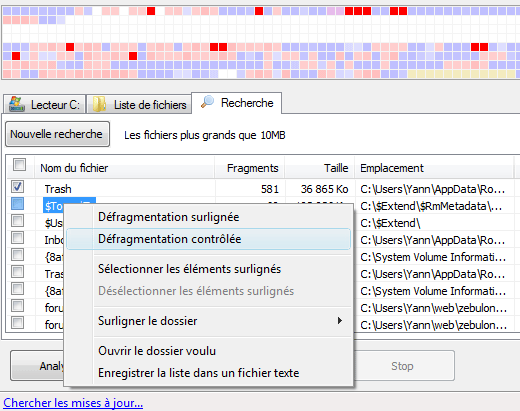Click Sélectionner les éléments surlignés
The image size is (520, 411).
[x=208, y=269]
